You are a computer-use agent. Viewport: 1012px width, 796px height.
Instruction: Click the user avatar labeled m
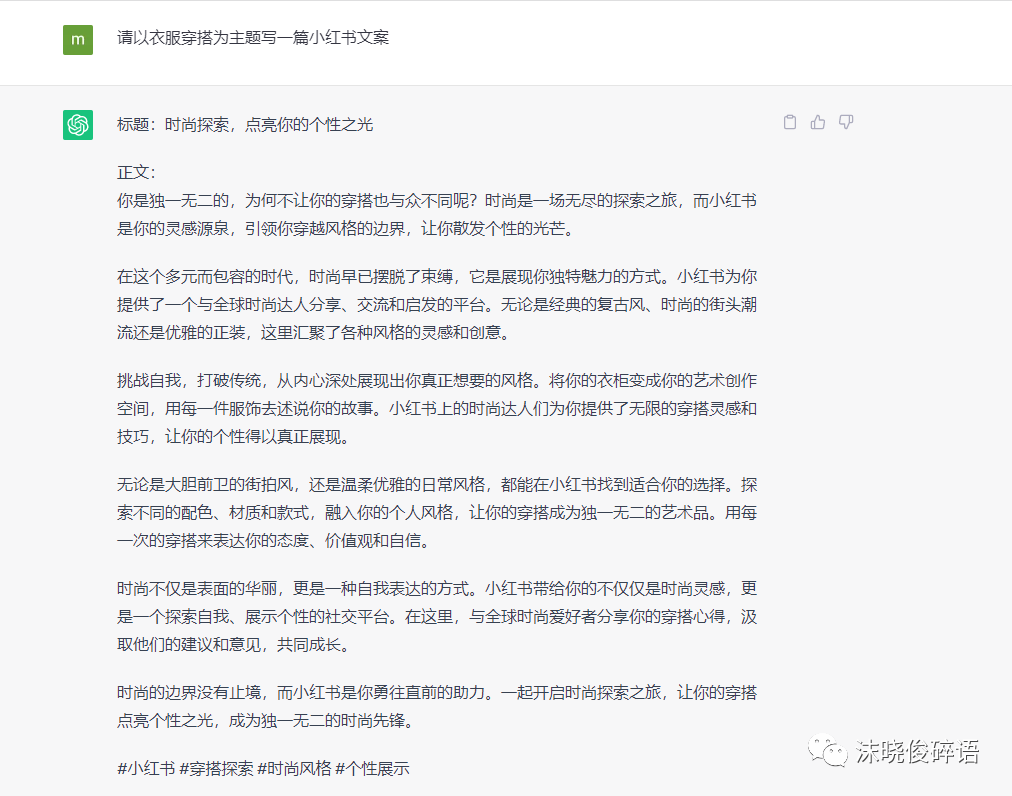[78, 39]
